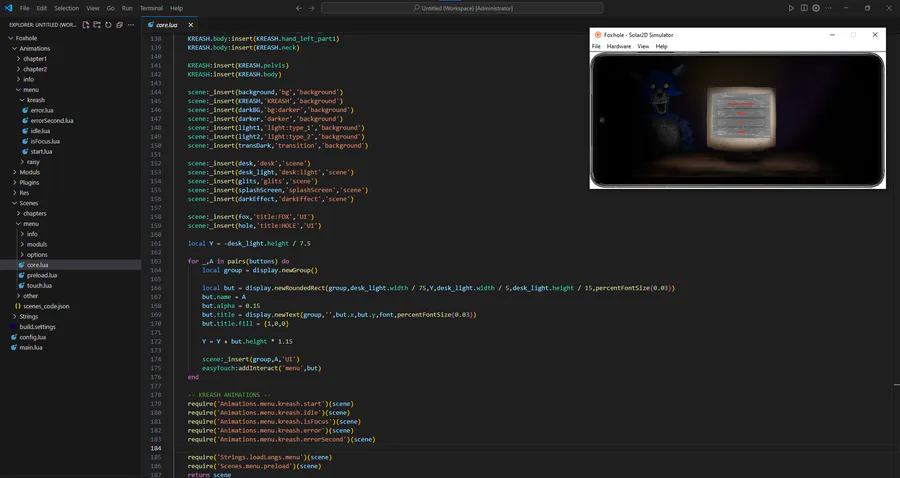Open error.lua file
The width and height of the screenshot is (900, 478).
point(42,110)
